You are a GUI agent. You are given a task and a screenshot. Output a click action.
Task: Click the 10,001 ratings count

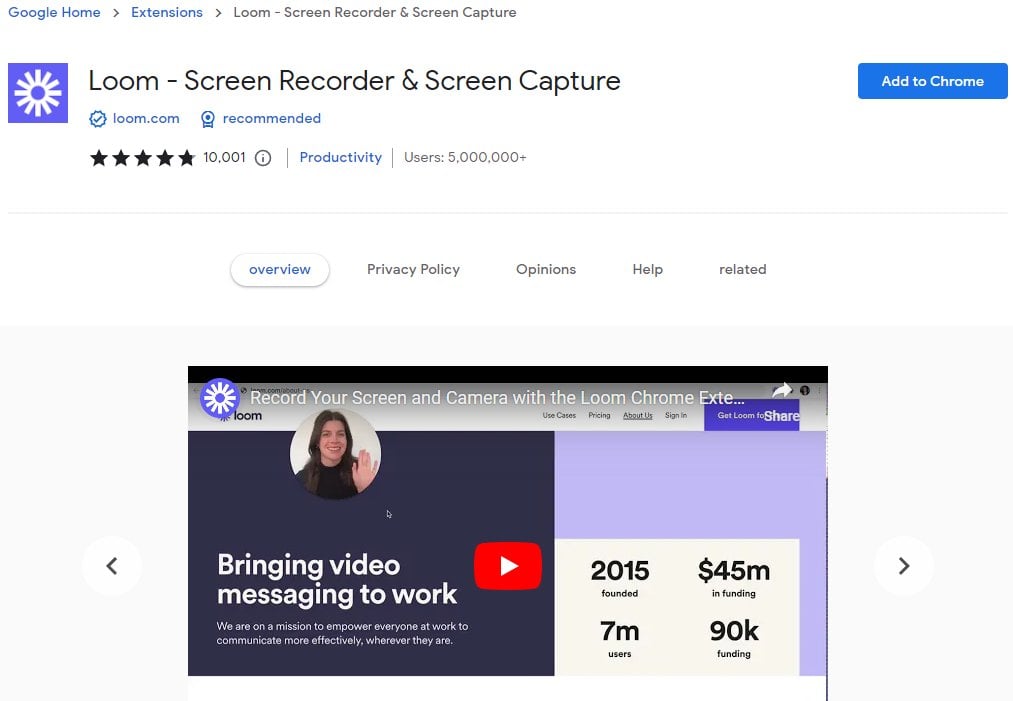[x=224, y=158]
